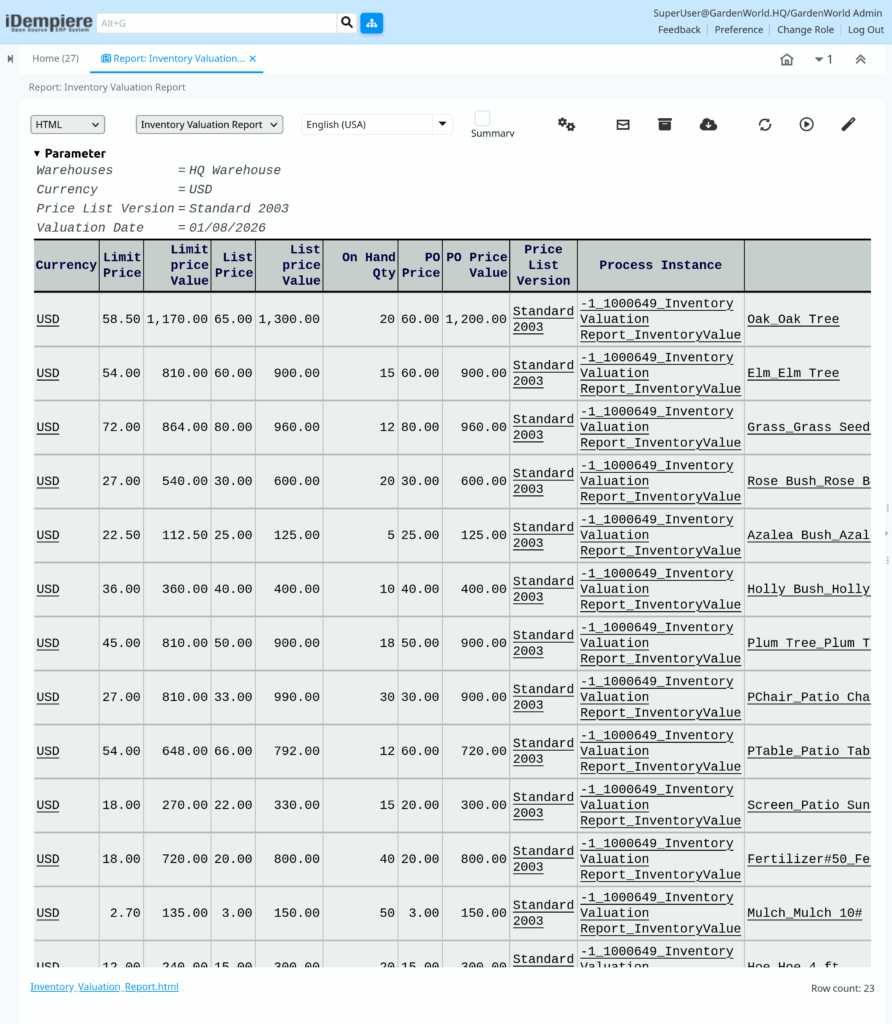Click Log Out
The height and width of the screenshot is (1024, 892).
(x=865, y=29)
